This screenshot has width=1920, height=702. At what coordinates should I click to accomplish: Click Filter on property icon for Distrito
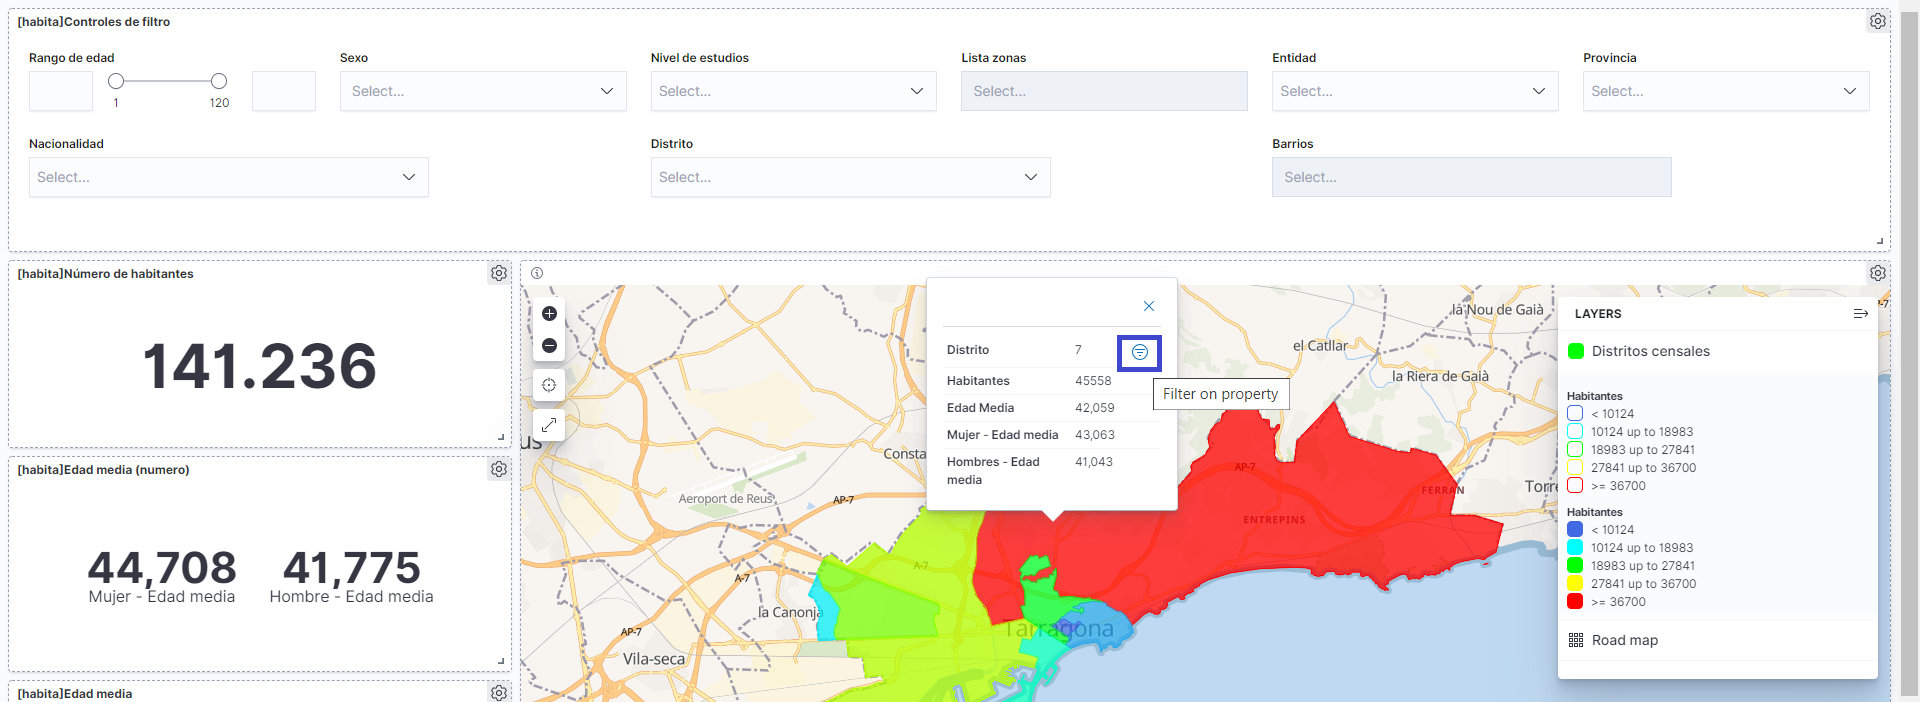(x=1139, y=352)
